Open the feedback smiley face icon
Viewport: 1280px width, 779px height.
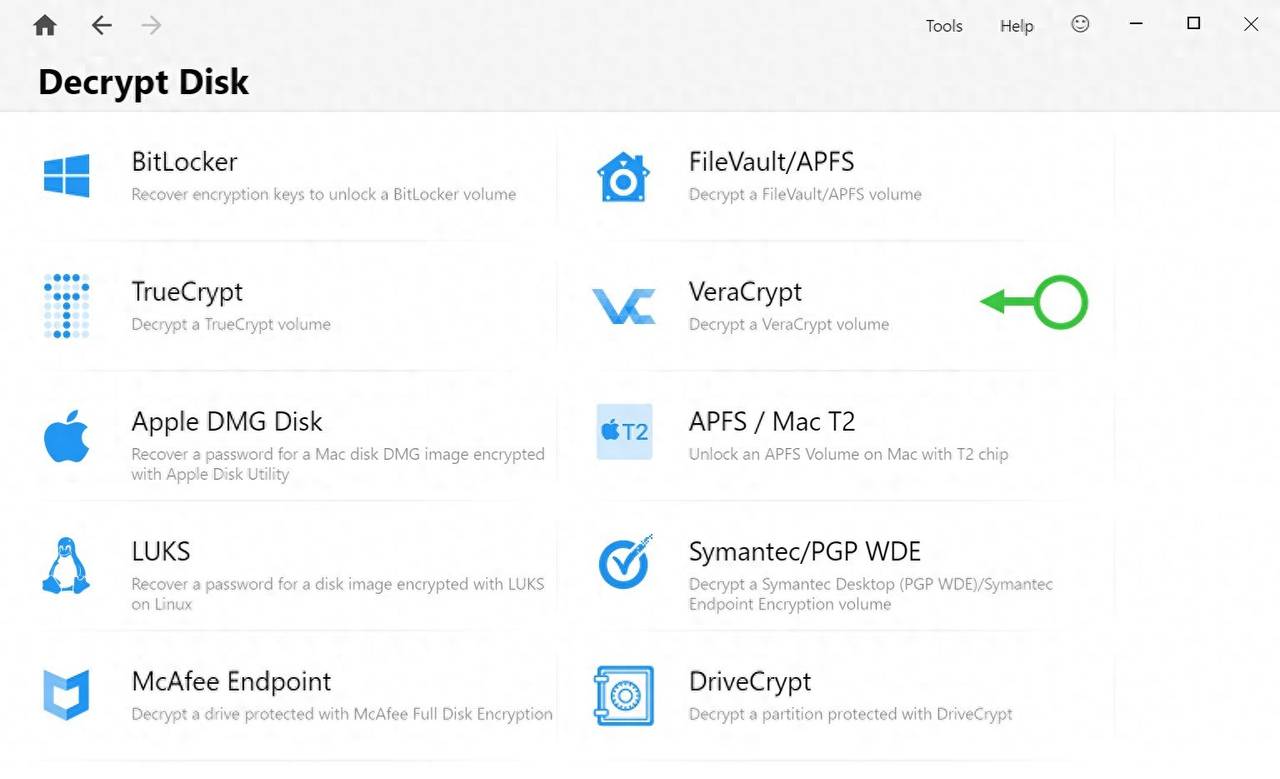pos(1080,25)
